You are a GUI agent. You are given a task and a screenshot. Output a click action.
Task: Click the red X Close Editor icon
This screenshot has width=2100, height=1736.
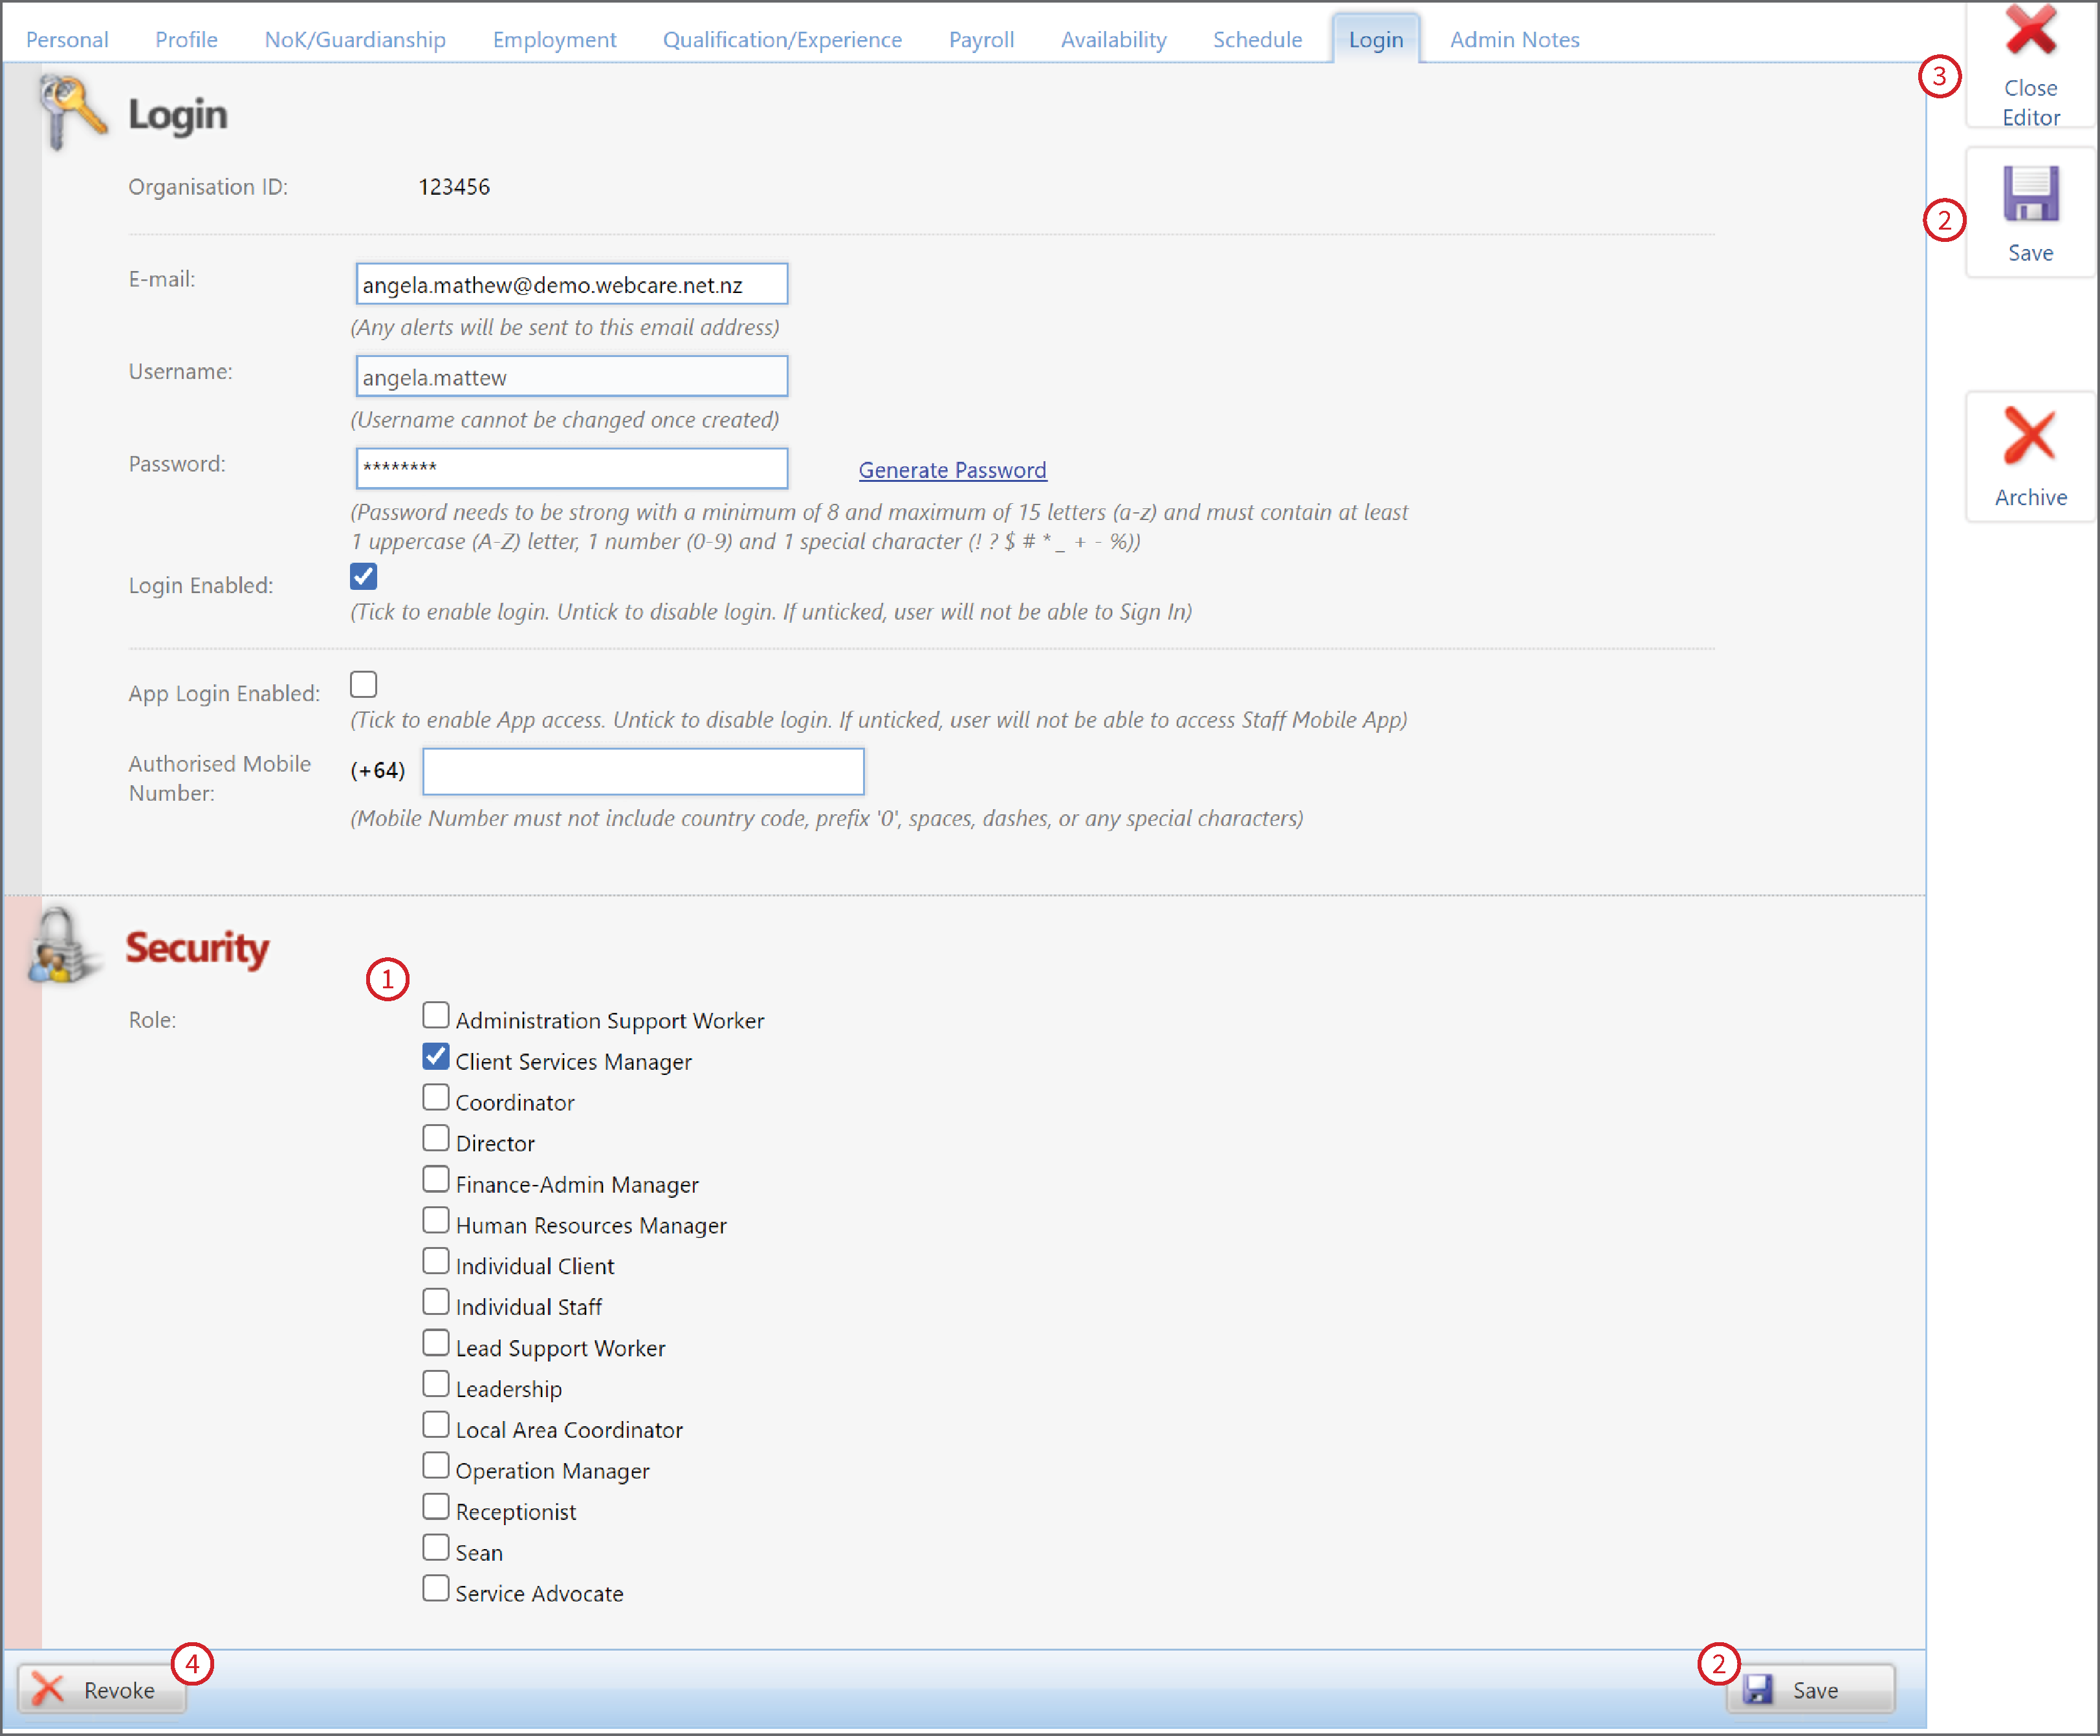tap(2031, 30)
